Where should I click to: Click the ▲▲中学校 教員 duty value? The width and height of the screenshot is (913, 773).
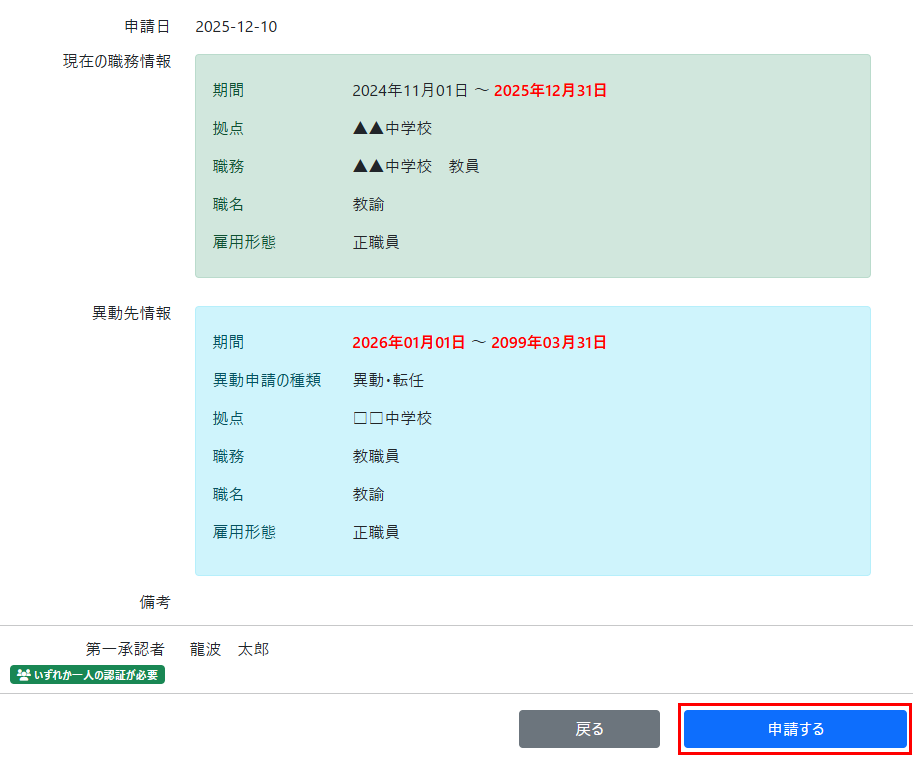tap(416, 166)
